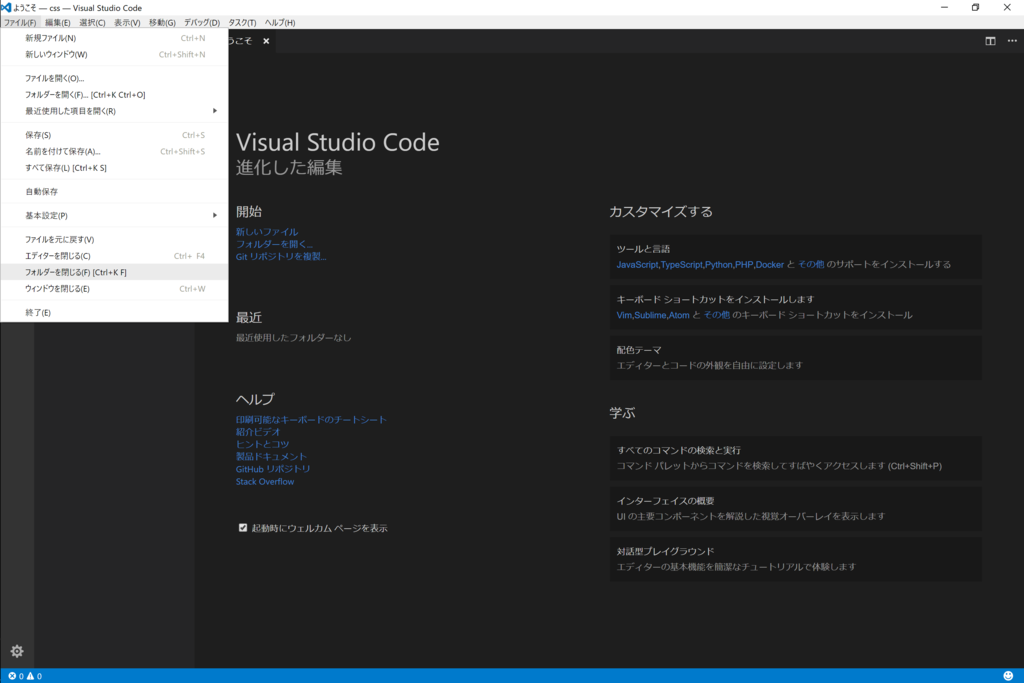Click the feedback smiley icon
The height and width of the screenshot is (683, 1024).
tap(1008, 676)
